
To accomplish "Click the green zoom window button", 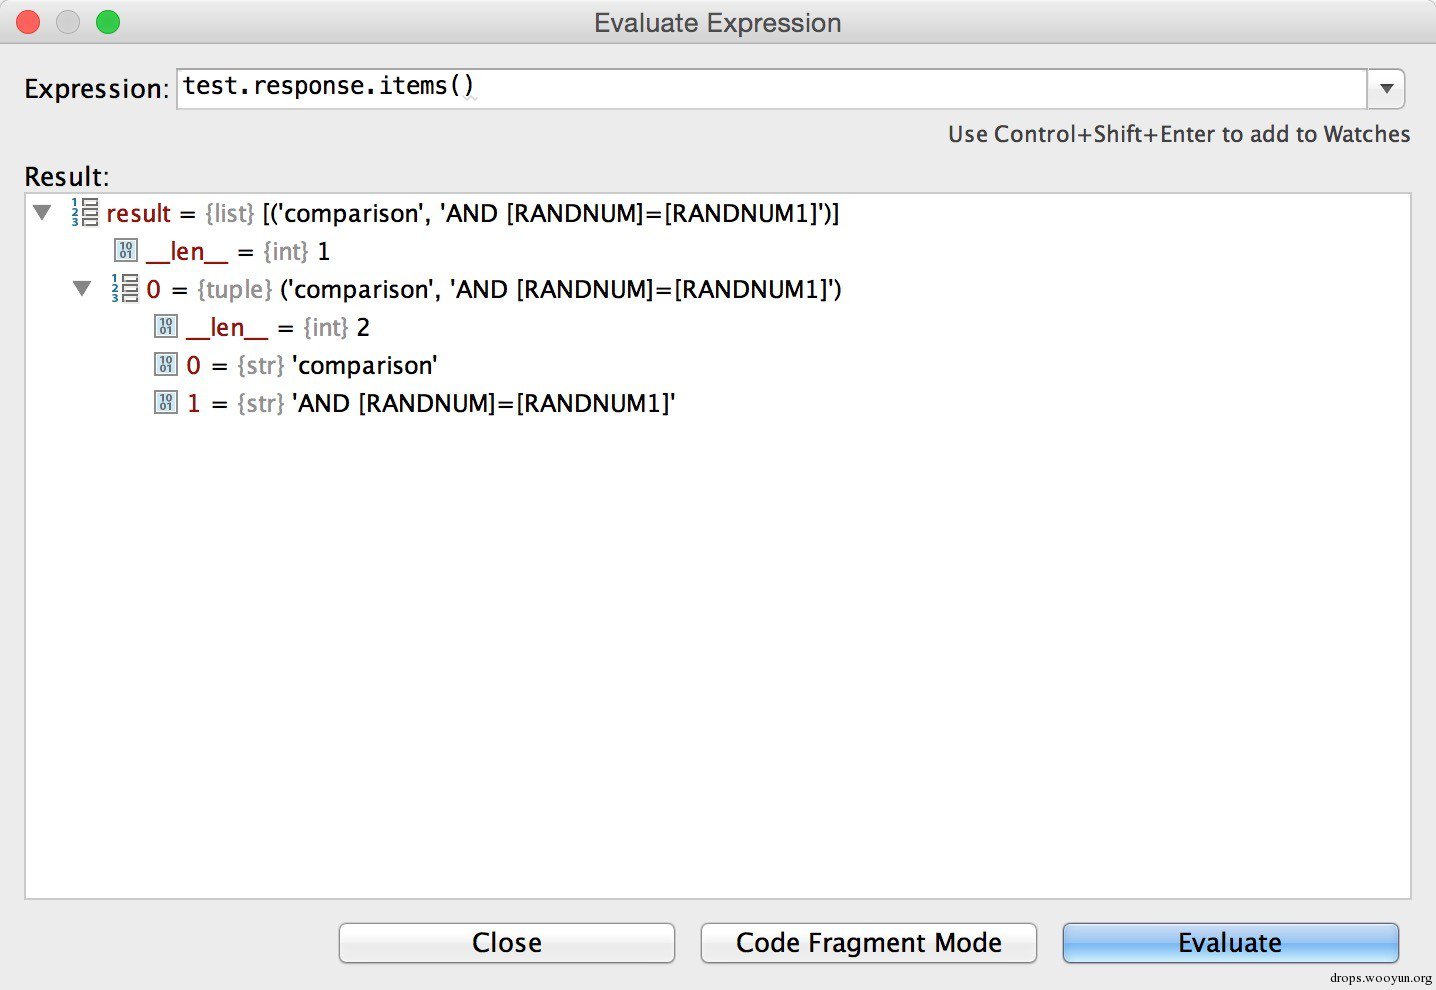I will (108, 22).
